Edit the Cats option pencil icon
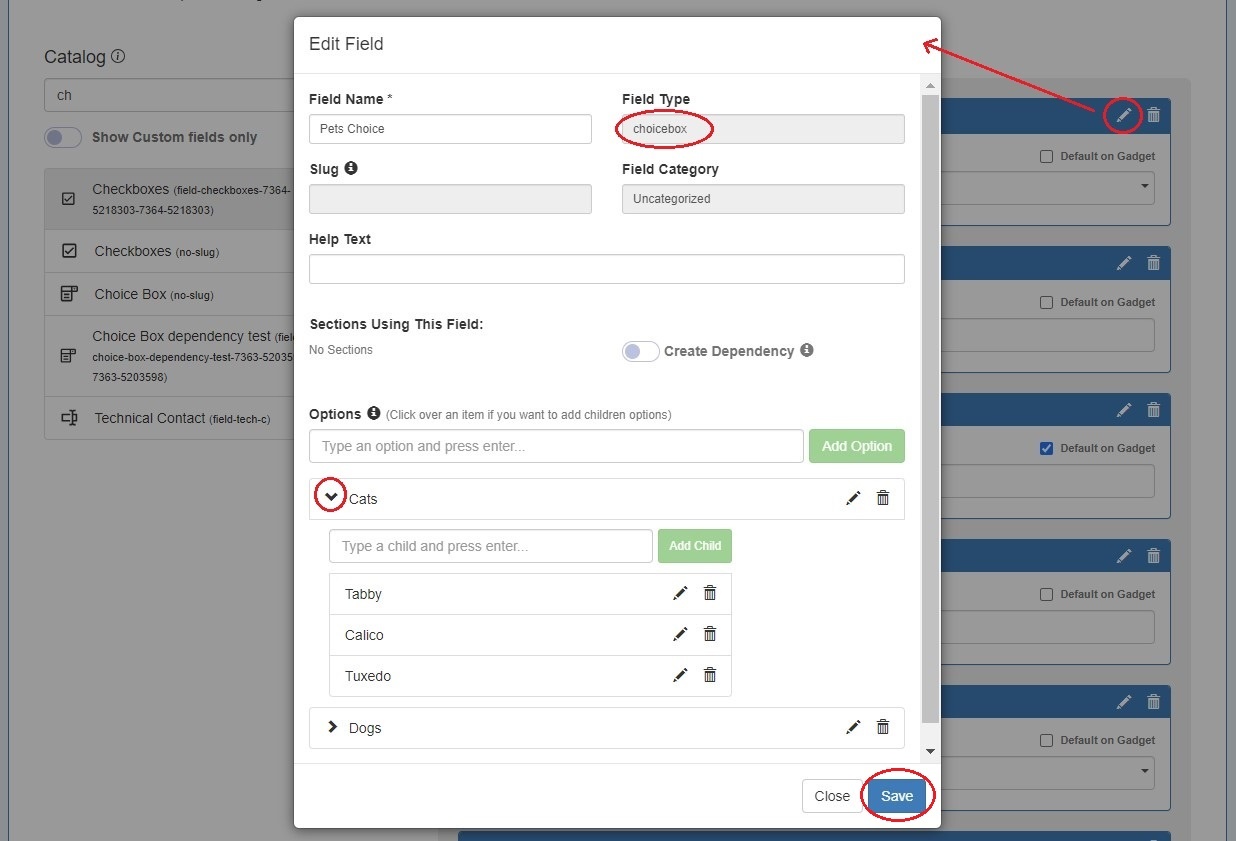1236x841 pixels. point(853,498)
